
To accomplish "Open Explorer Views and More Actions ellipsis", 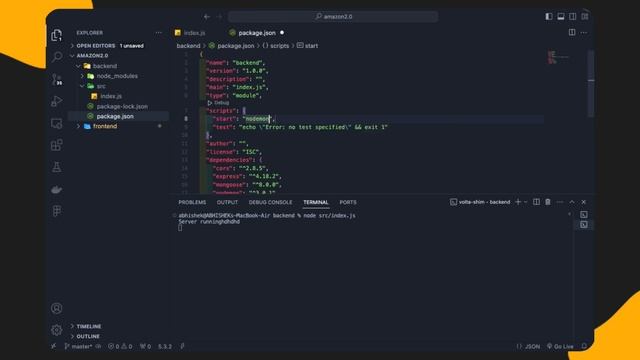I will tap(158, 33).
